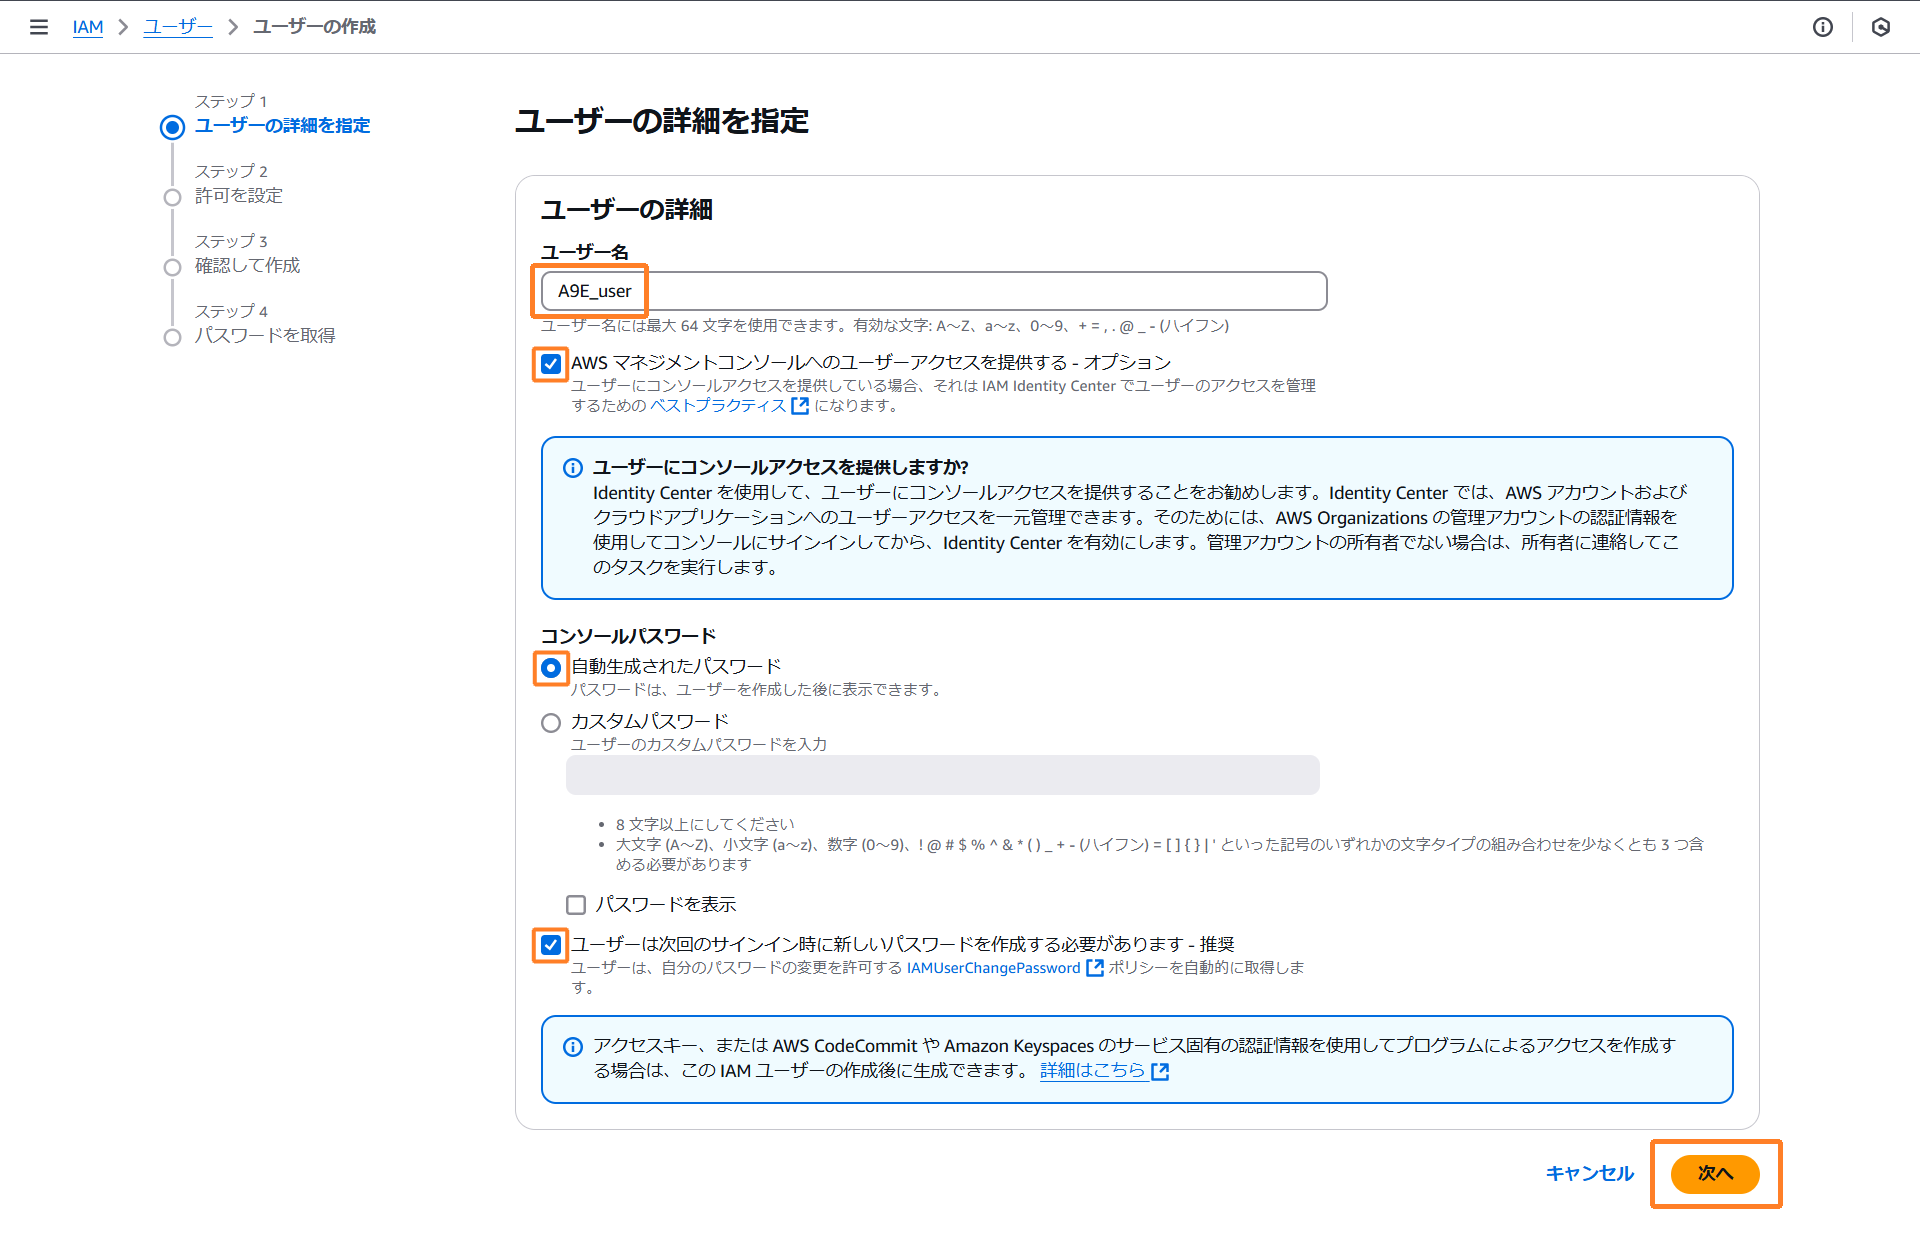
Task: Click info icon in console access notice
Action: click(573, 468)
